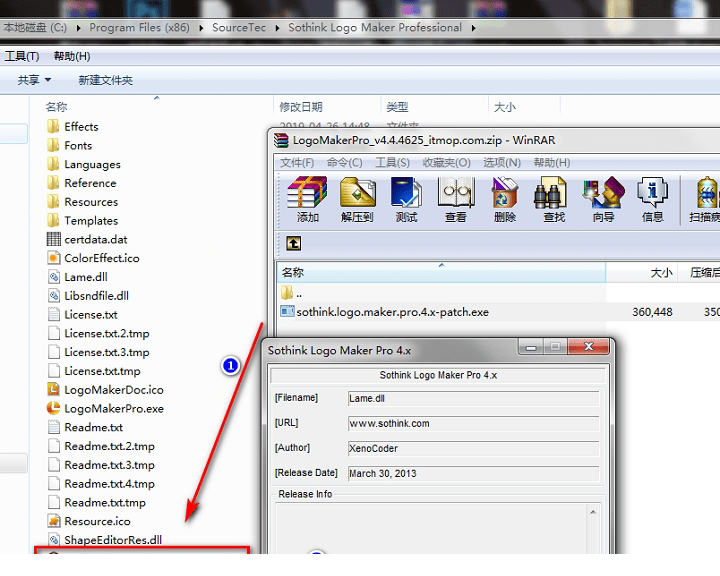Viewport: 720px width, 576px height.
Task: Click WinRAR Info (信息) icon
Action: [652, 199]
